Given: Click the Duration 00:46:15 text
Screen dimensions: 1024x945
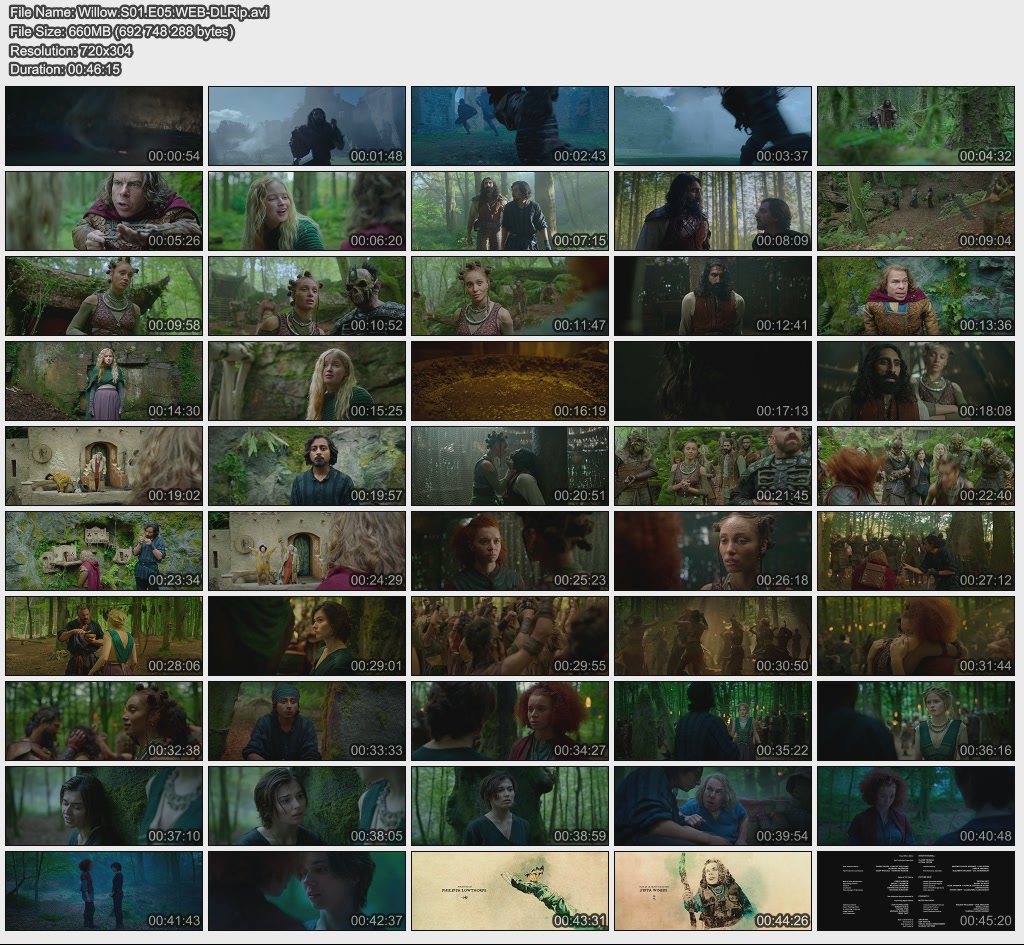Looking at the screenshot, I should click(65, 69).
